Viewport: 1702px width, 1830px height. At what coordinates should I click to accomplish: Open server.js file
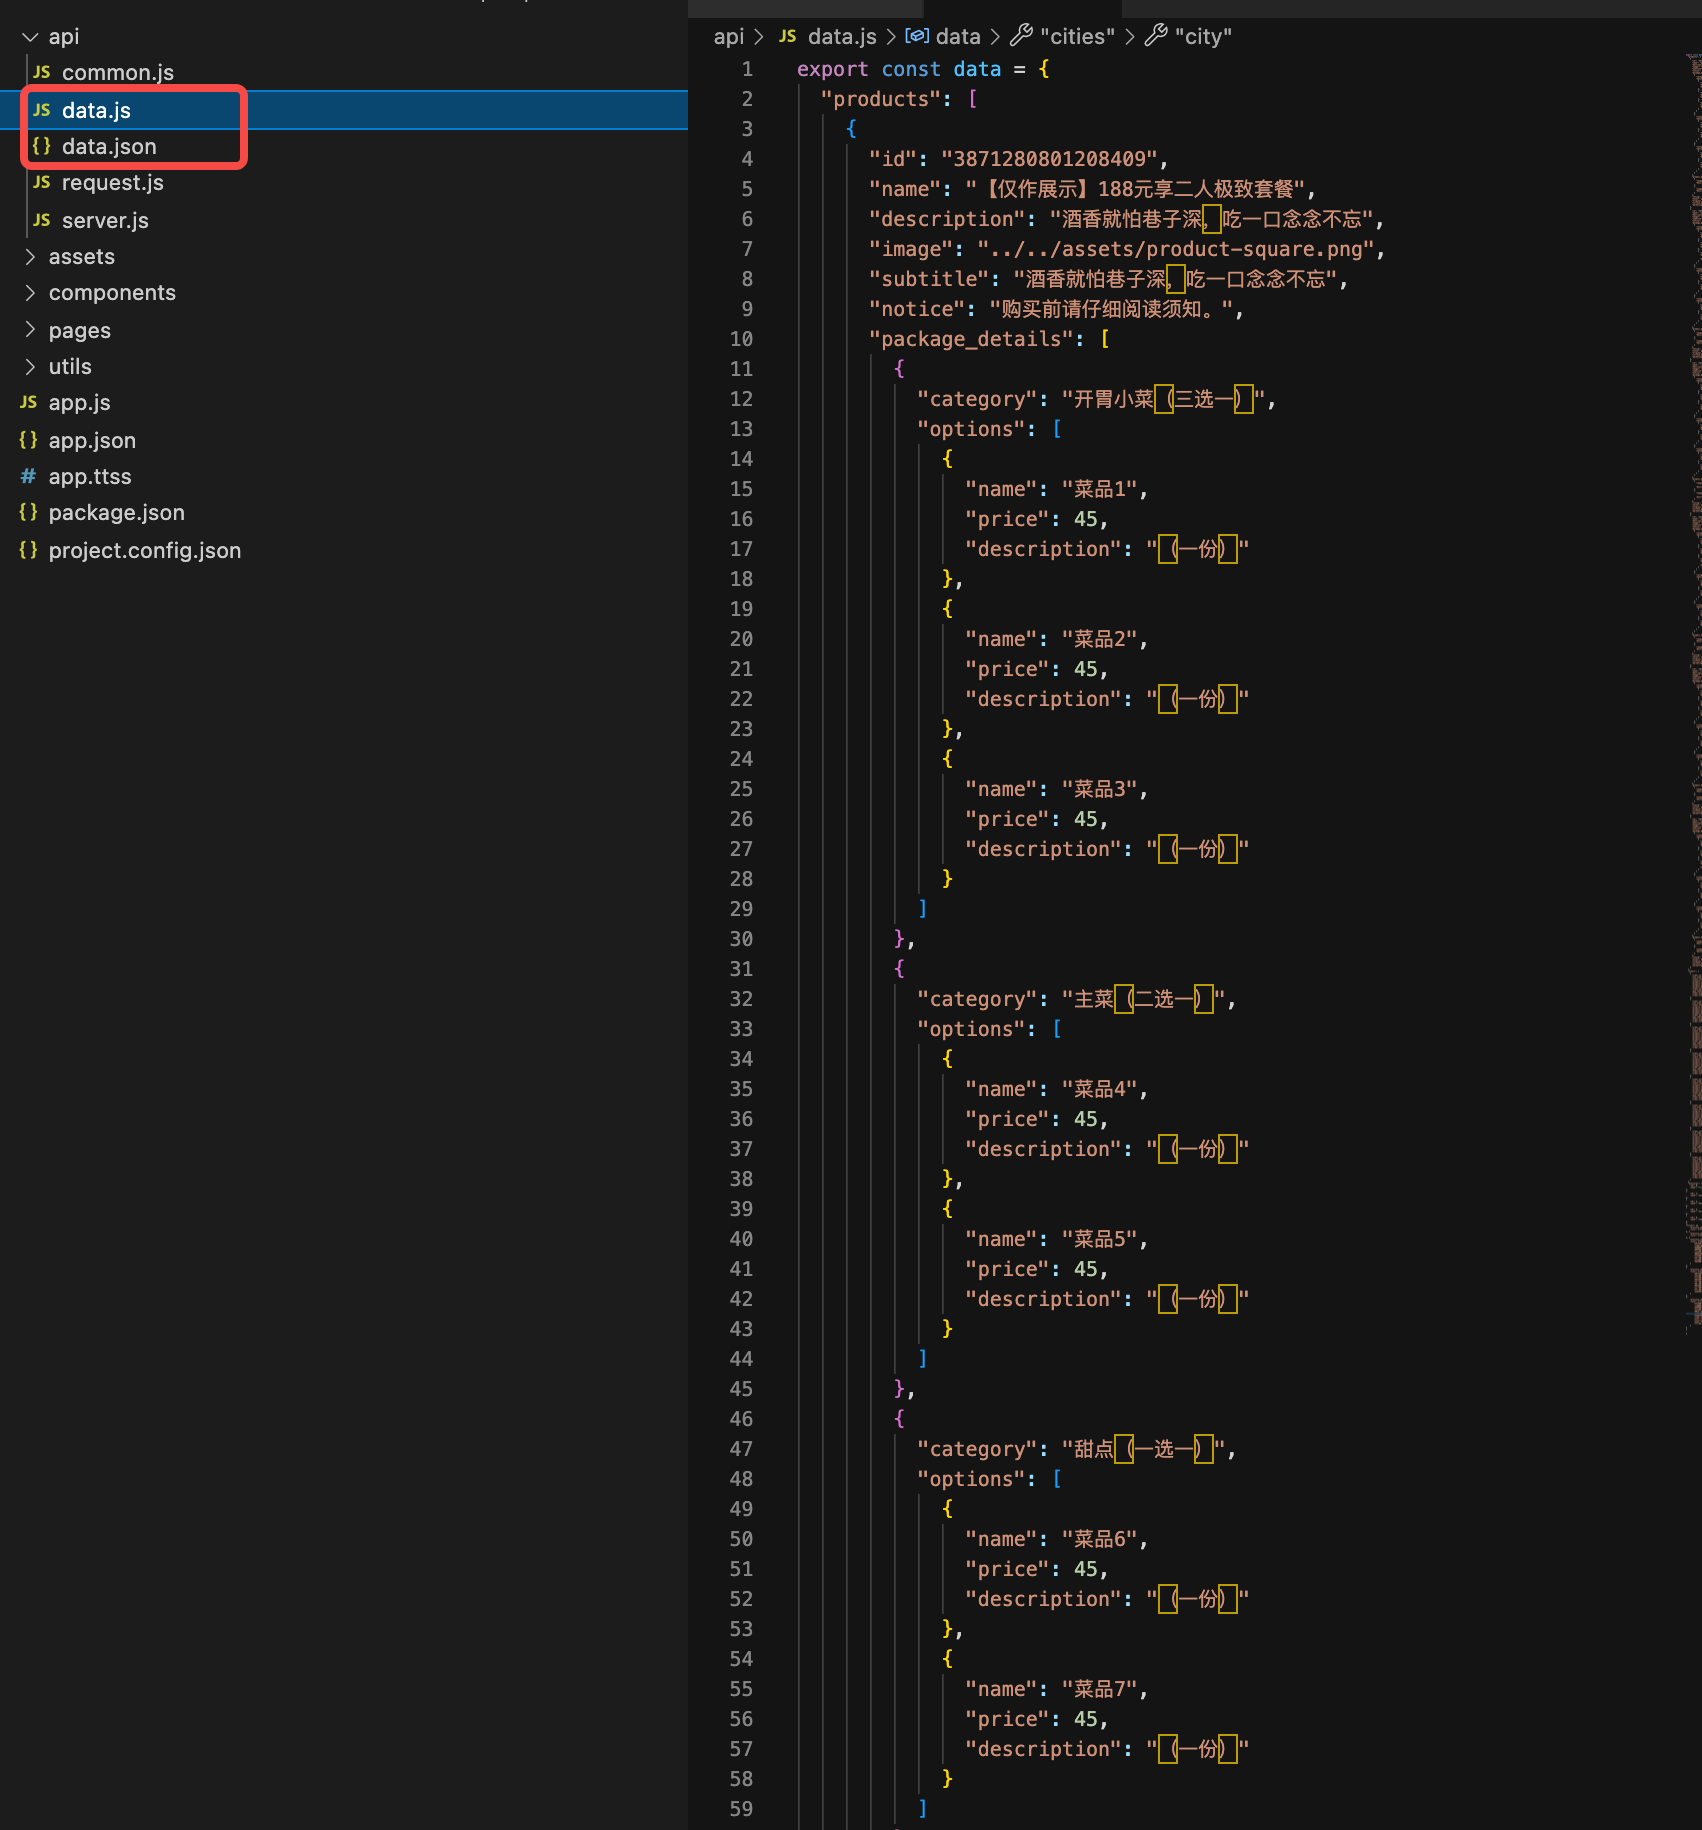(x=105, y=220)
